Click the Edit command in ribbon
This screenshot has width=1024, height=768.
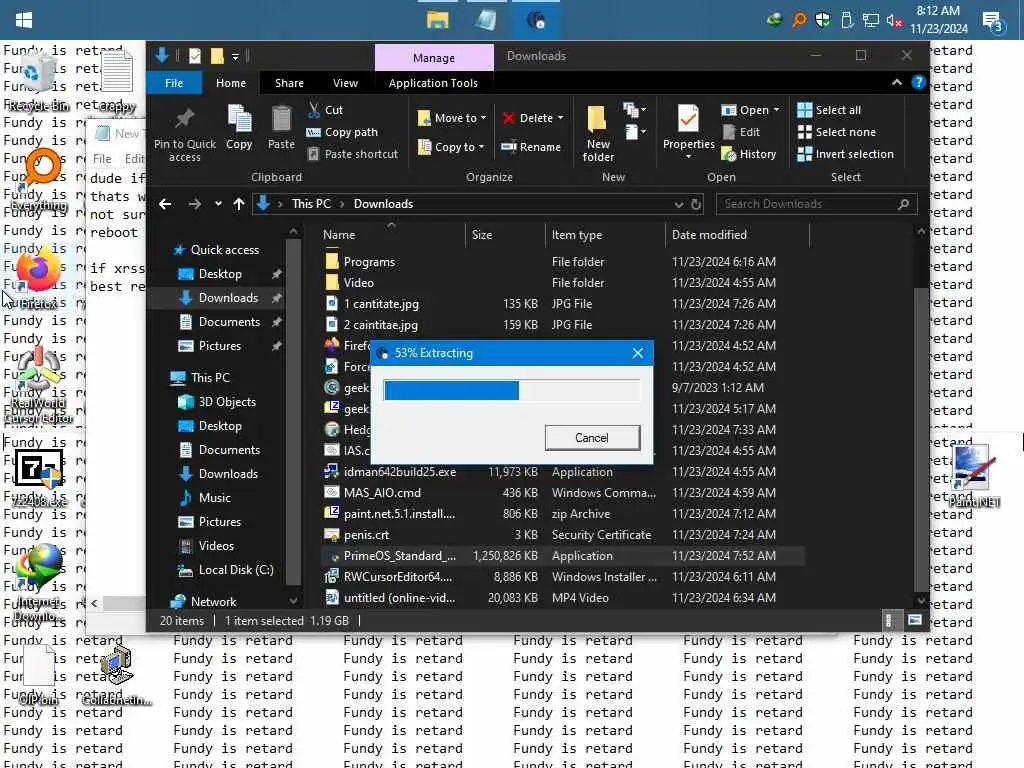coord(741,132)
